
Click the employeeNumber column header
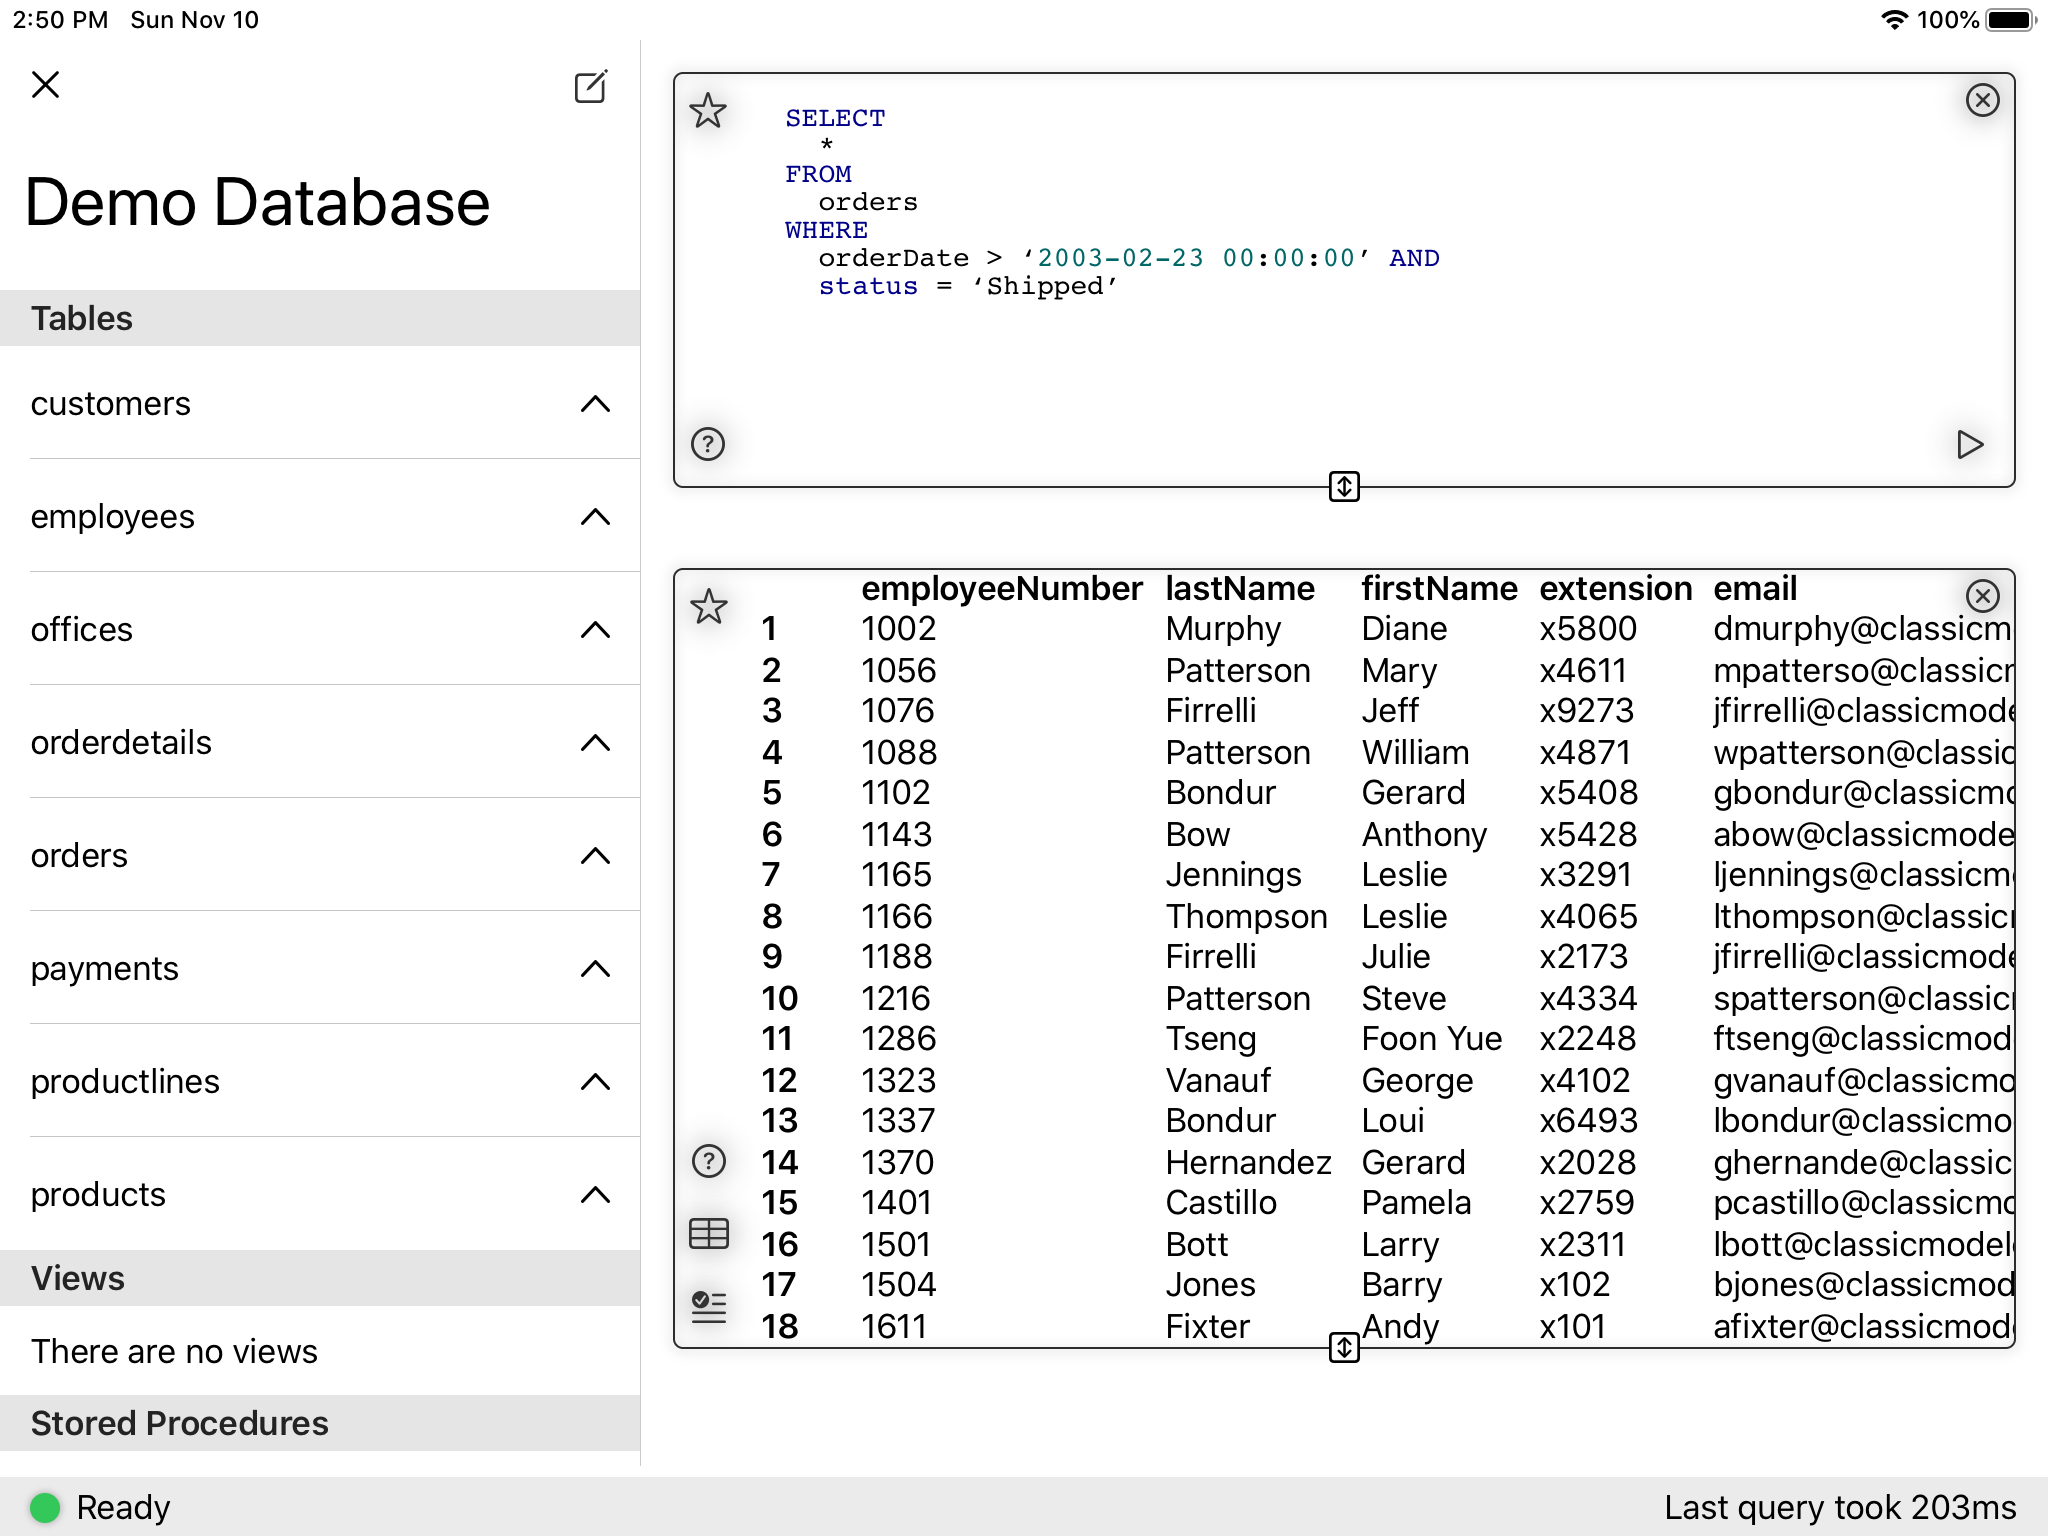pos(1001,589)
